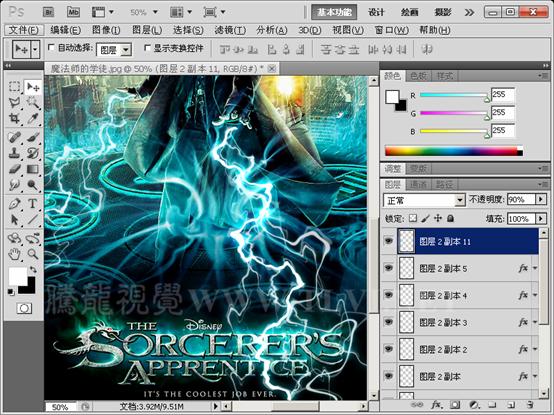This screenshot has height=415, width=554.
Task: Select the Crop tool
Action: (x=14, y=118)
